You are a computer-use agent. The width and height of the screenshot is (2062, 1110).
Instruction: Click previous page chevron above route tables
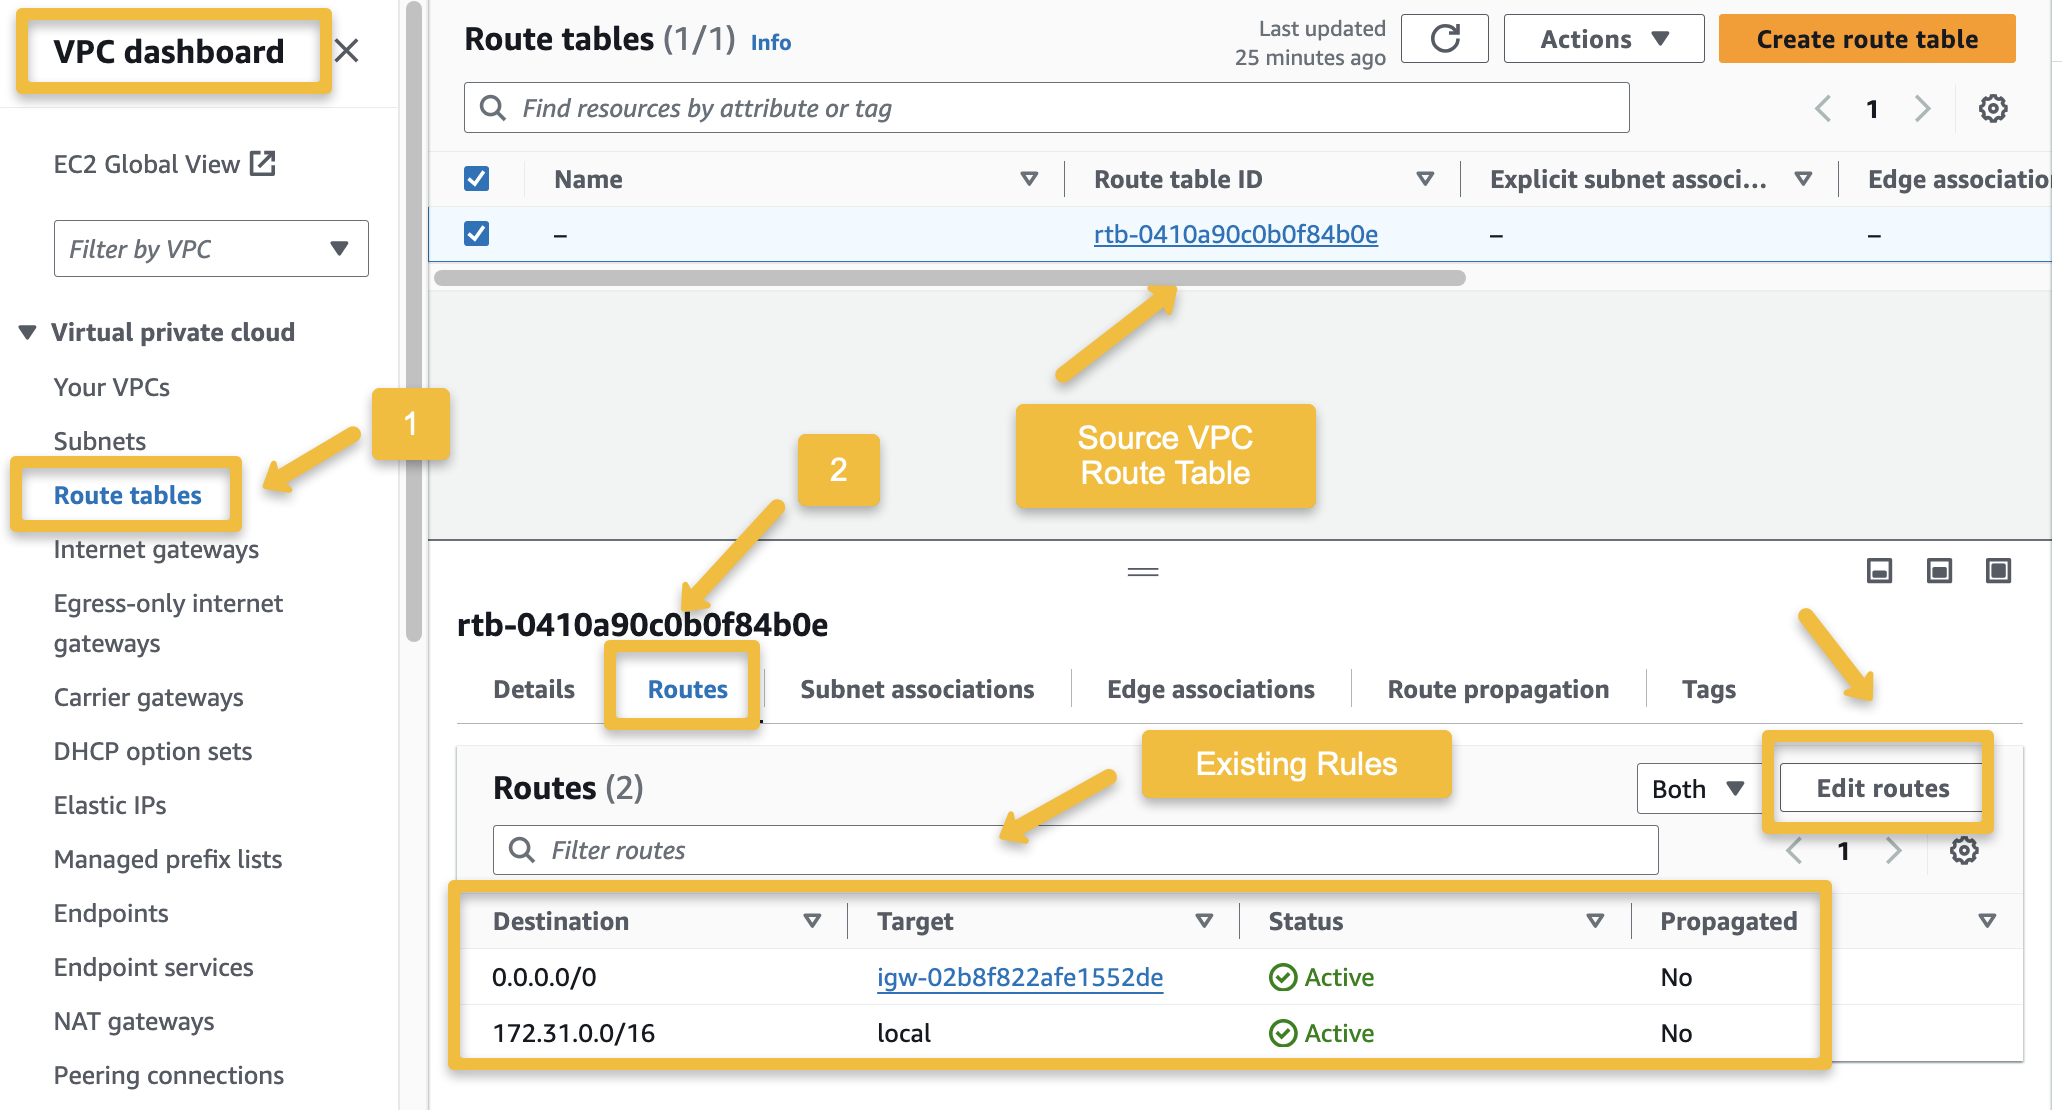click(x=1822, y=108)
